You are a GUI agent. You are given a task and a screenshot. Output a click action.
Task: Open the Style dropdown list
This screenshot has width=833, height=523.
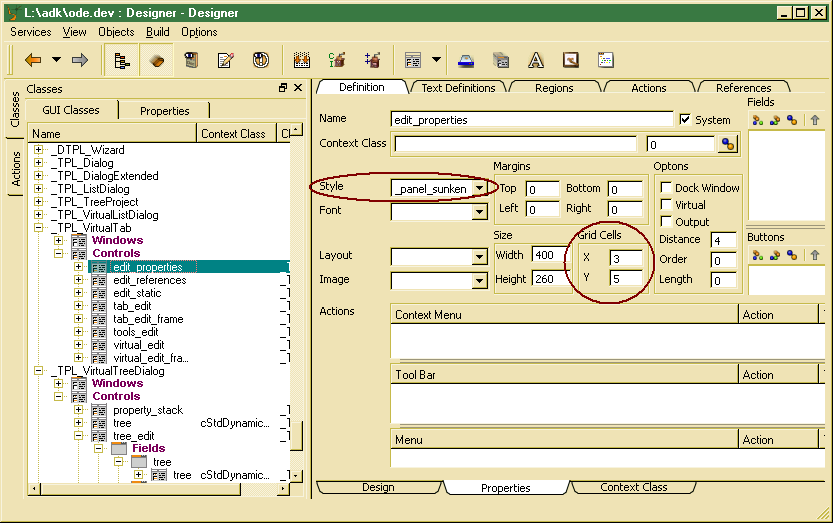click(480, 187)
